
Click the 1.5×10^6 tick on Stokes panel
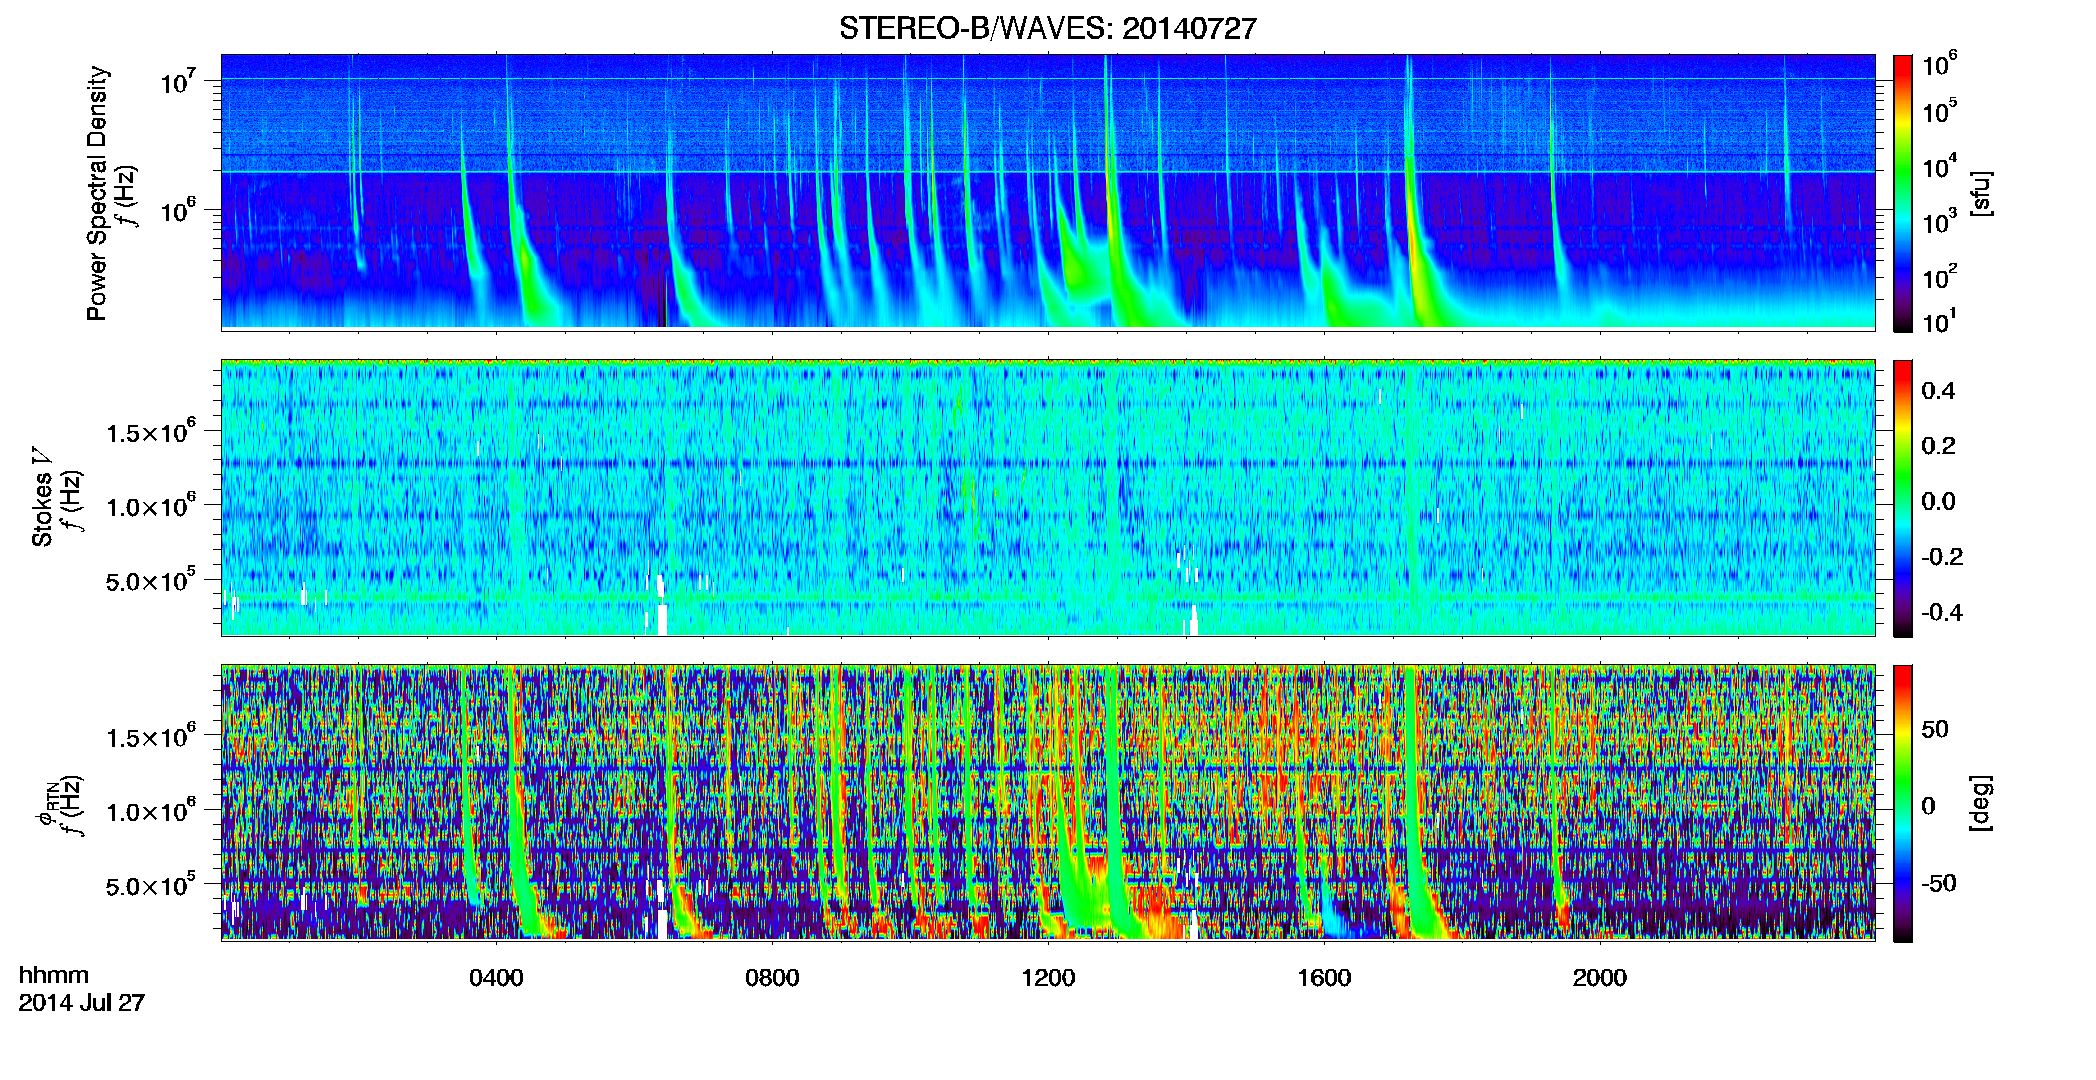point(151,432)
